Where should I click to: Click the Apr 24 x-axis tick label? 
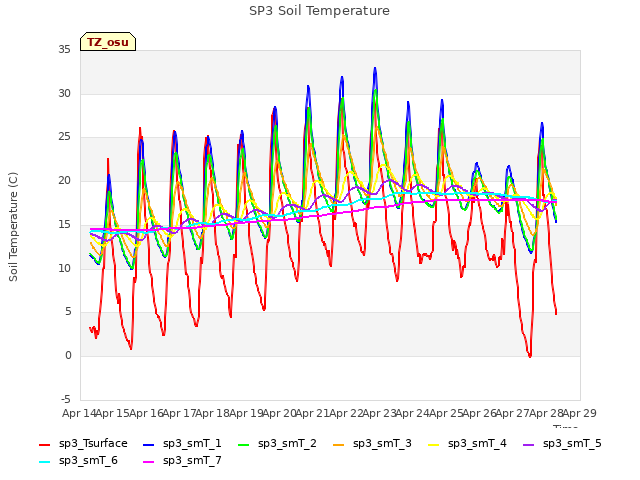coord(413,413)
